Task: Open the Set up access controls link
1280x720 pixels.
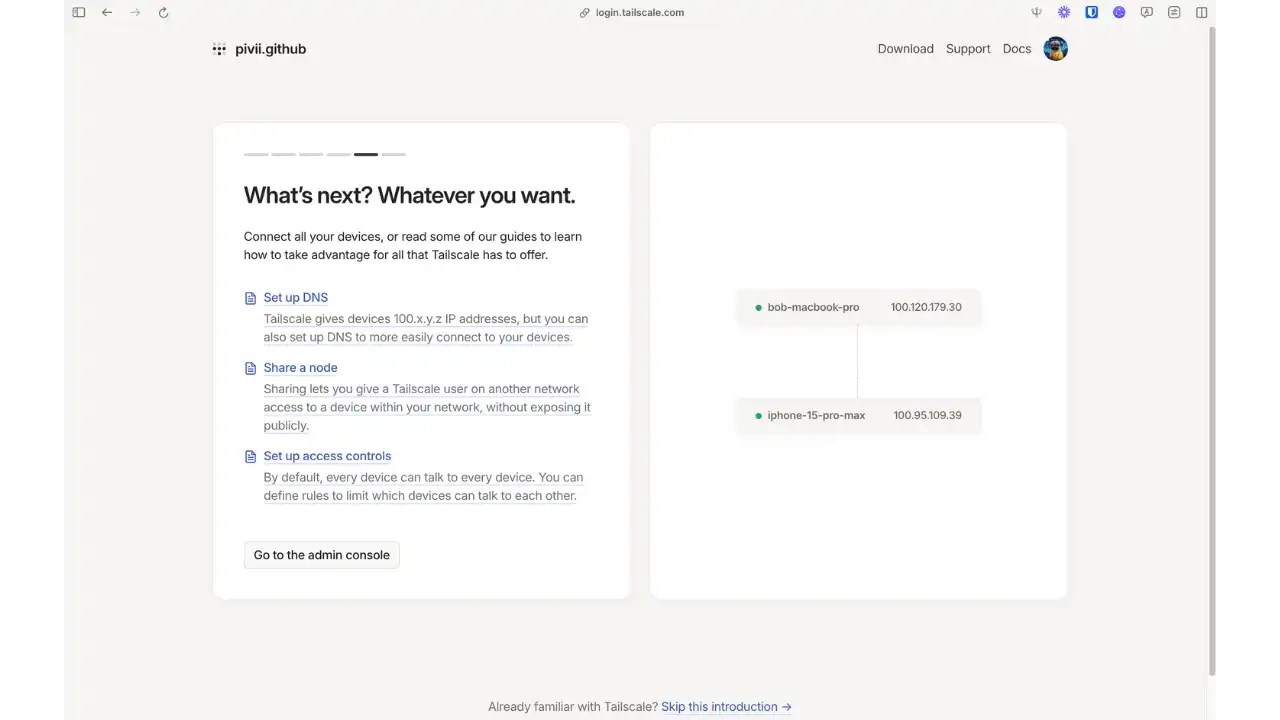Action: coord(327,456)
